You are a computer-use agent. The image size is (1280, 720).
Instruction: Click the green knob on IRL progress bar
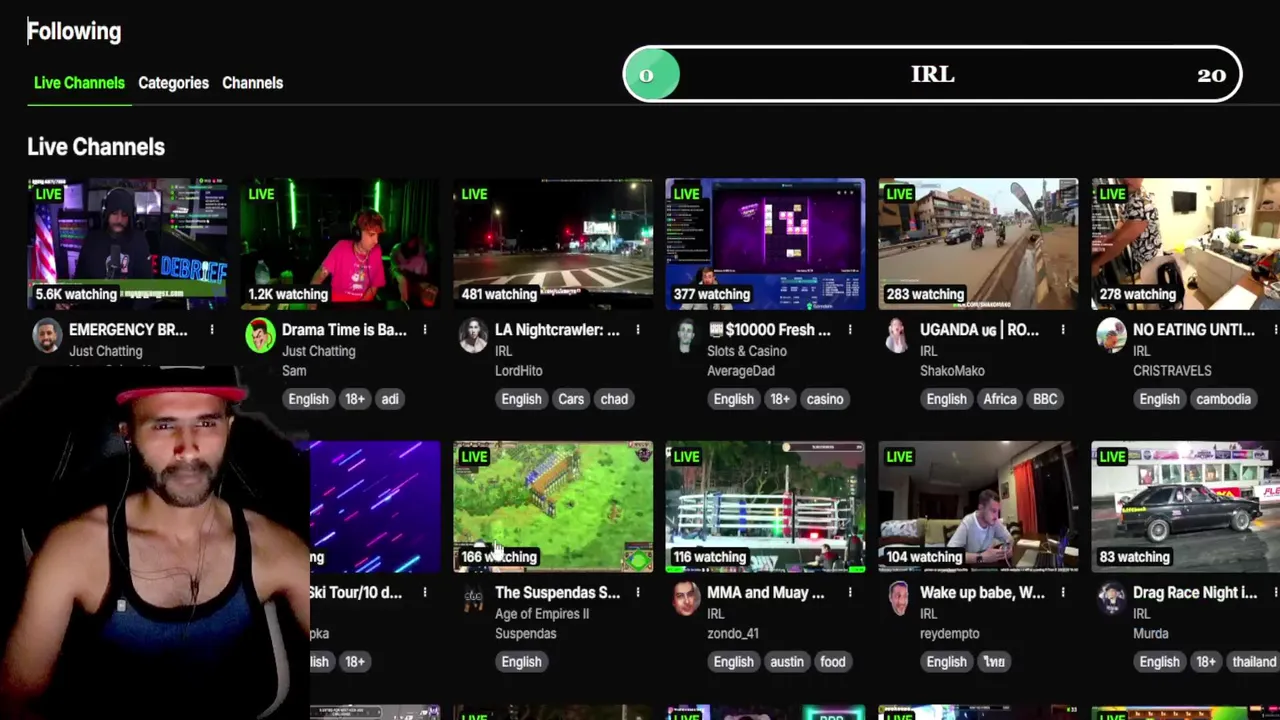651,75
